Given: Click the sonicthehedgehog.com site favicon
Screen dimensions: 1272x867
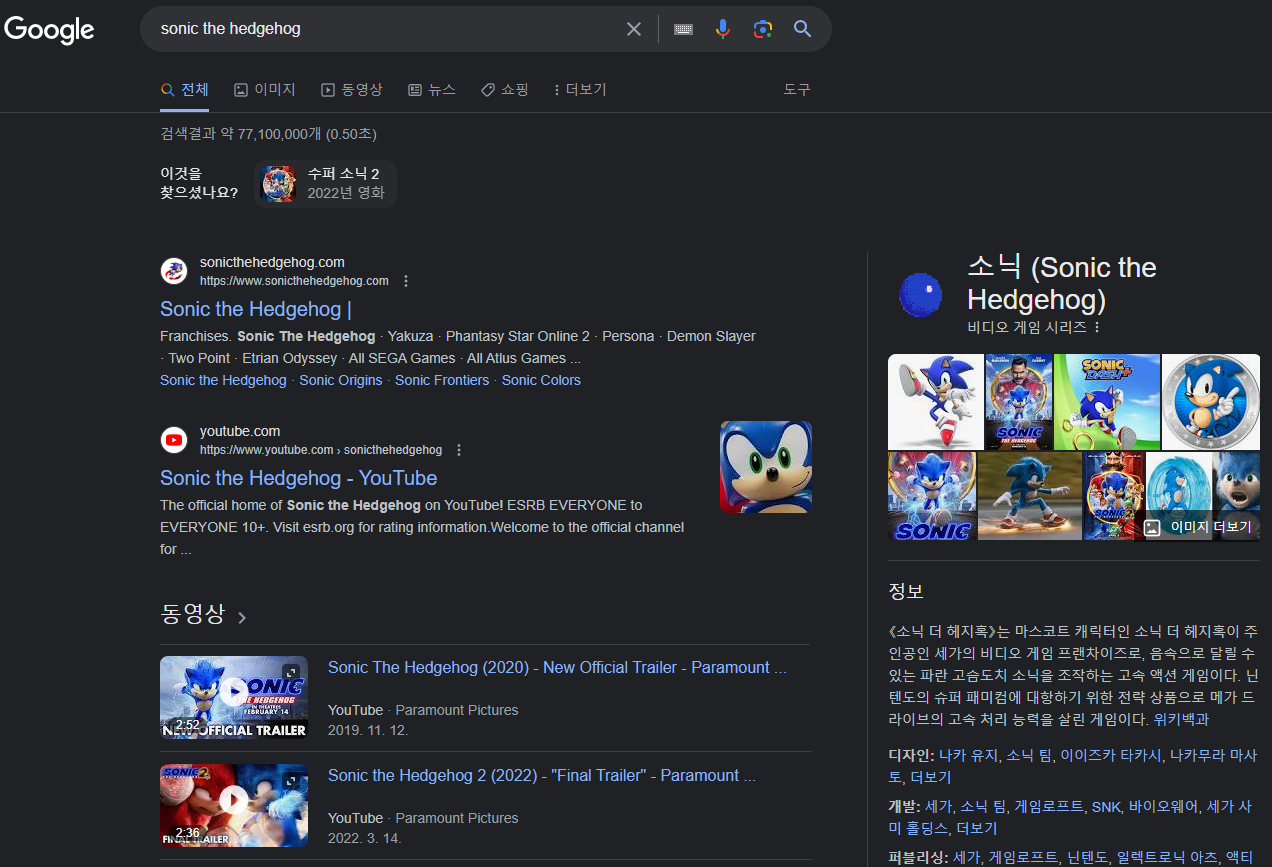Looking at the screenshot, I should tap(174, 271).
